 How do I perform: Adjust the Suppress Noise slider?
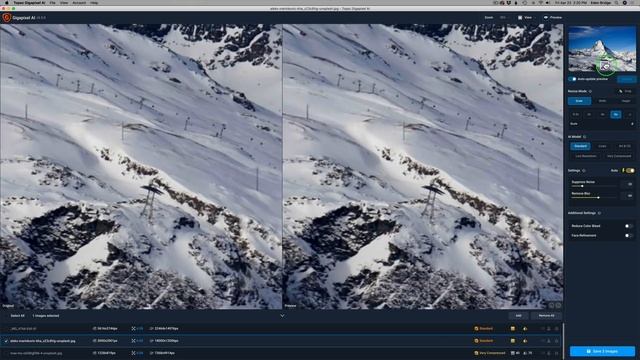(x=594, y=186)
